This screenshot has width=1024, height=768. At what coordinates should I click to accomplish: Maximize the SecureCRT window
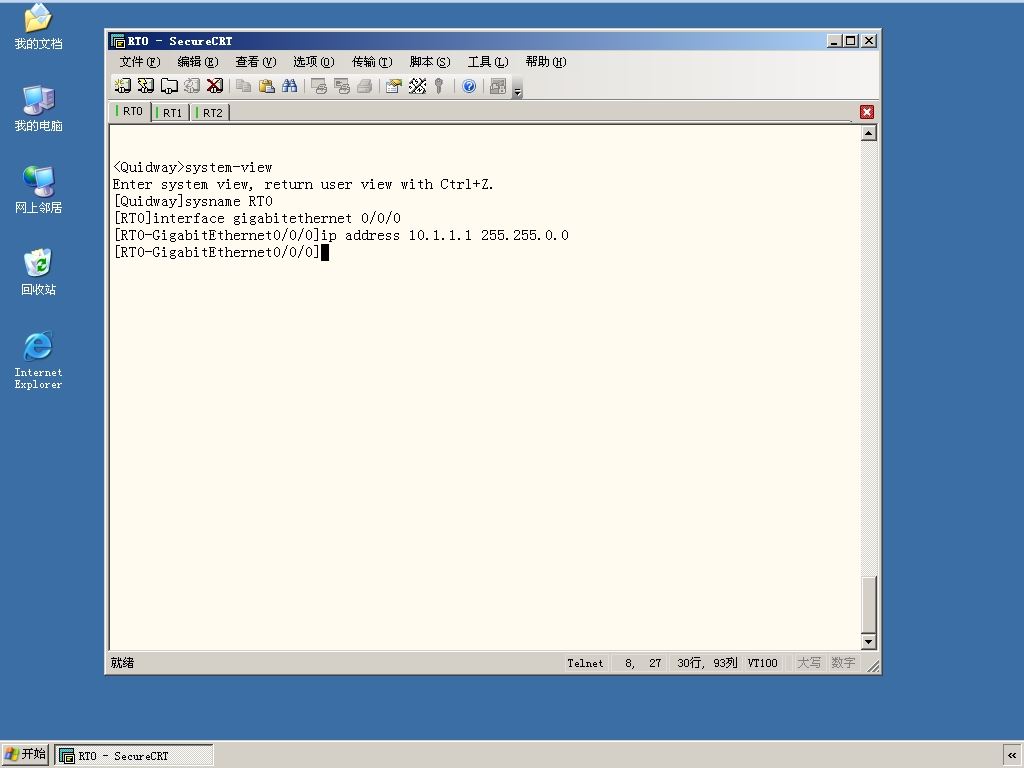pyautogui.click(x=850, y=41)
